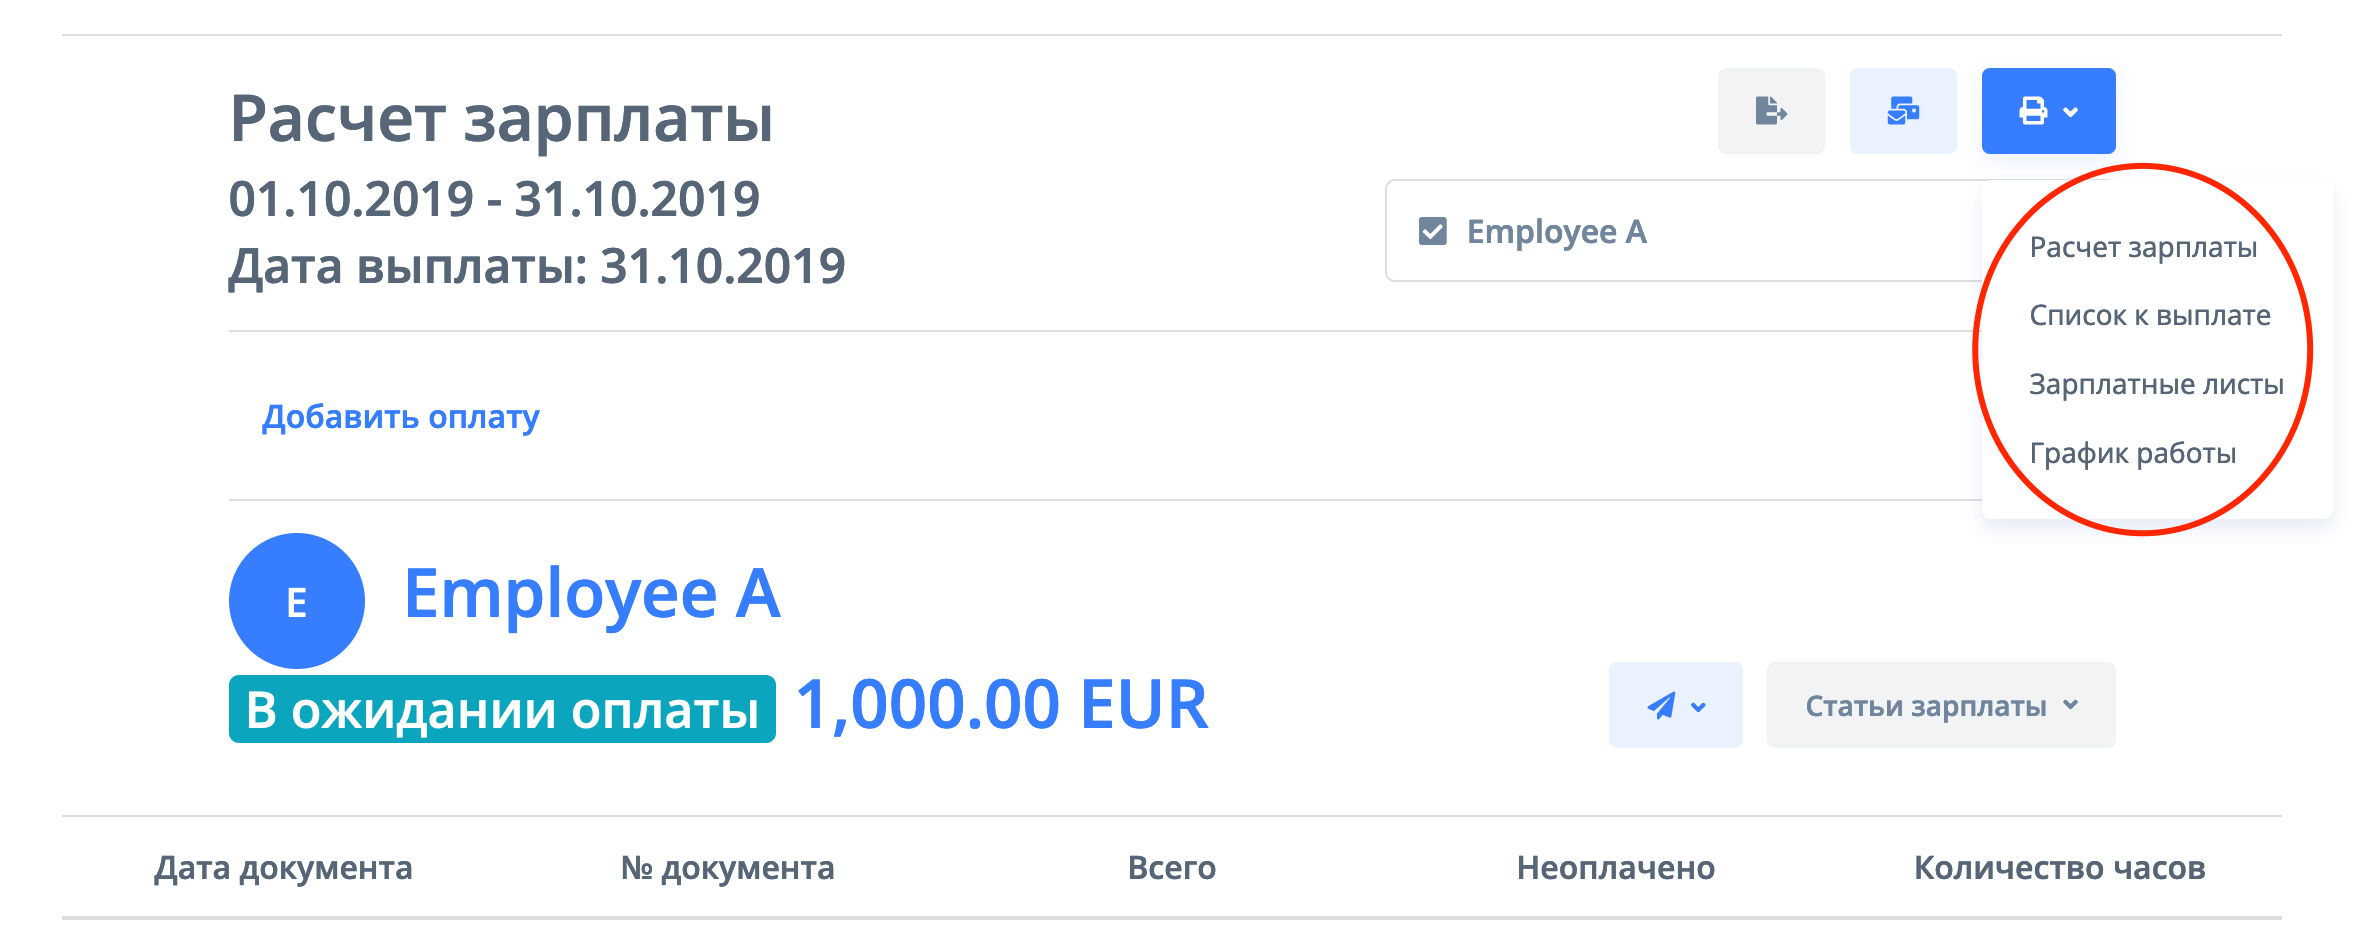
Task: Click the Добавить оплату link
Action: (x=400, y=416)
